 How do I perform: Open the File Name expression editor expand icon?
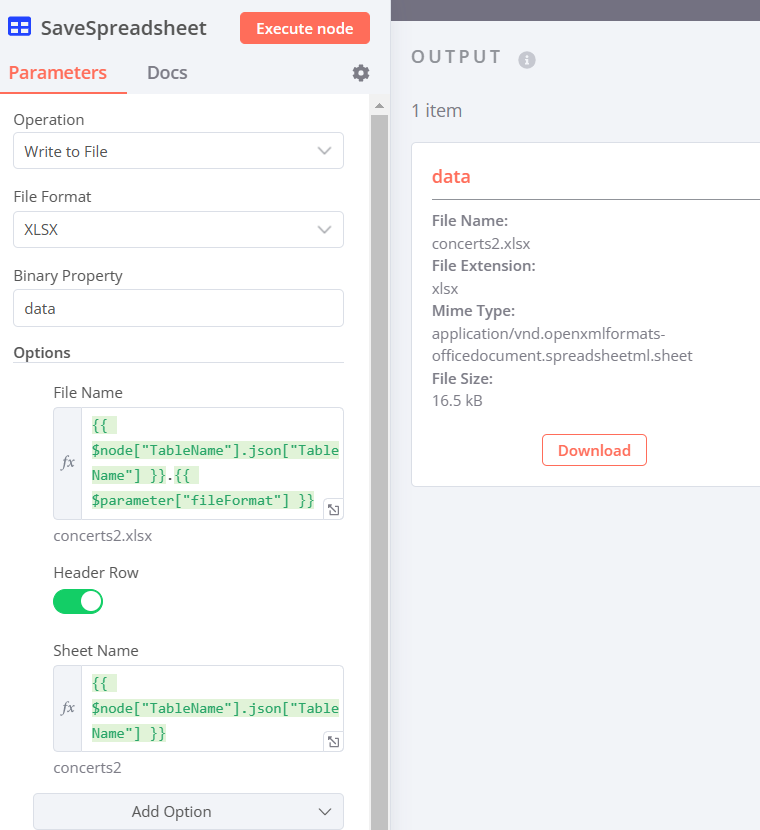(333, 509)
